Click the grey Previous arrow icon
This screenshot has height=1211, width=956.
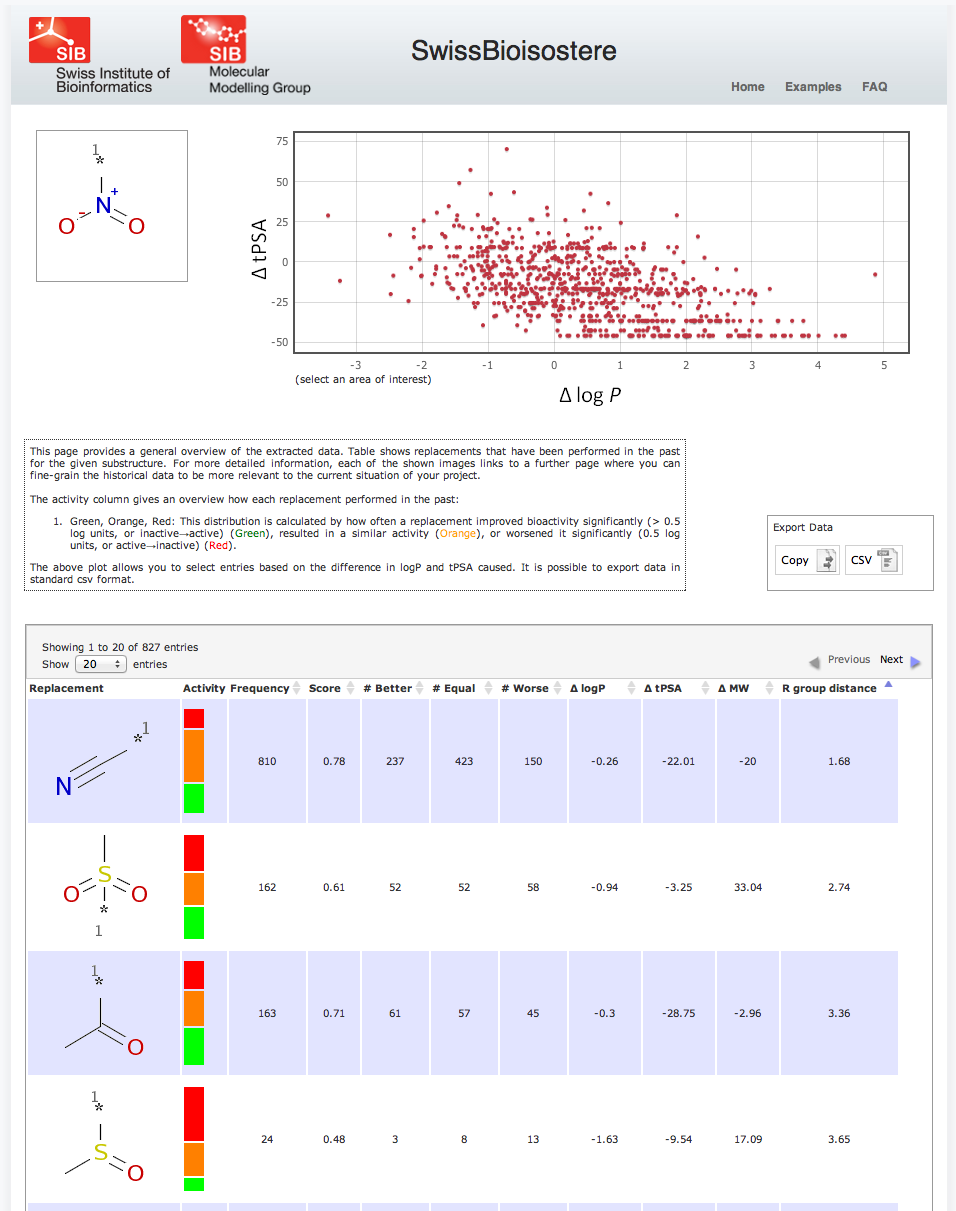pyautogui.click(x=814, y=661)
